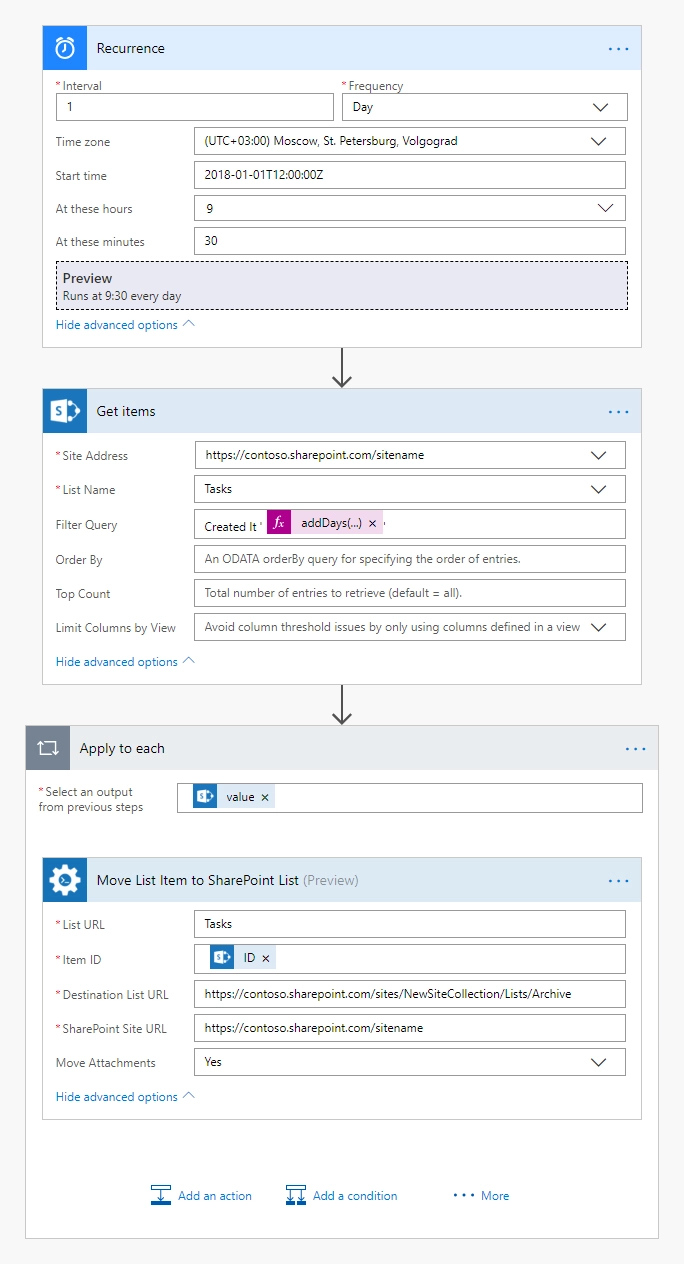Click the Recurrence card title
Viewport: 684px width, 1264px height.
pyautogui.click(x=131, y=49)
